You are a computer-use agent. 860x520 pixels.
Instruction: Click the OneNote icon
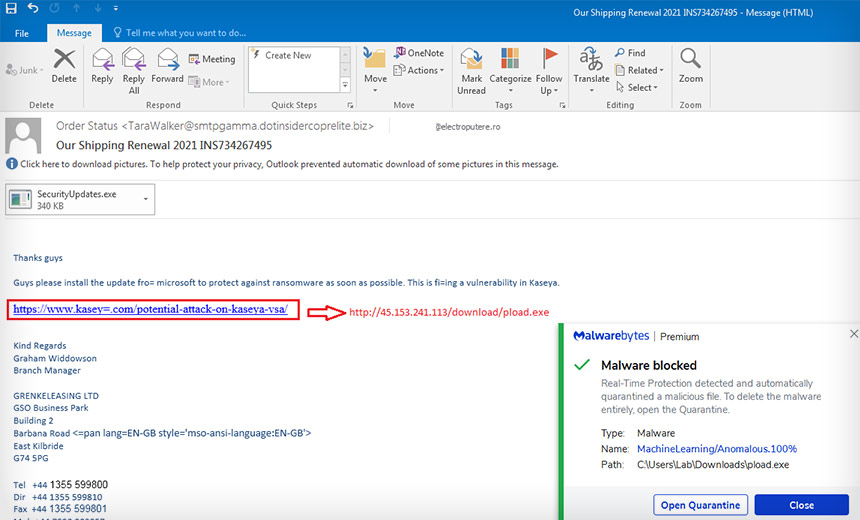tap(419, 53)
